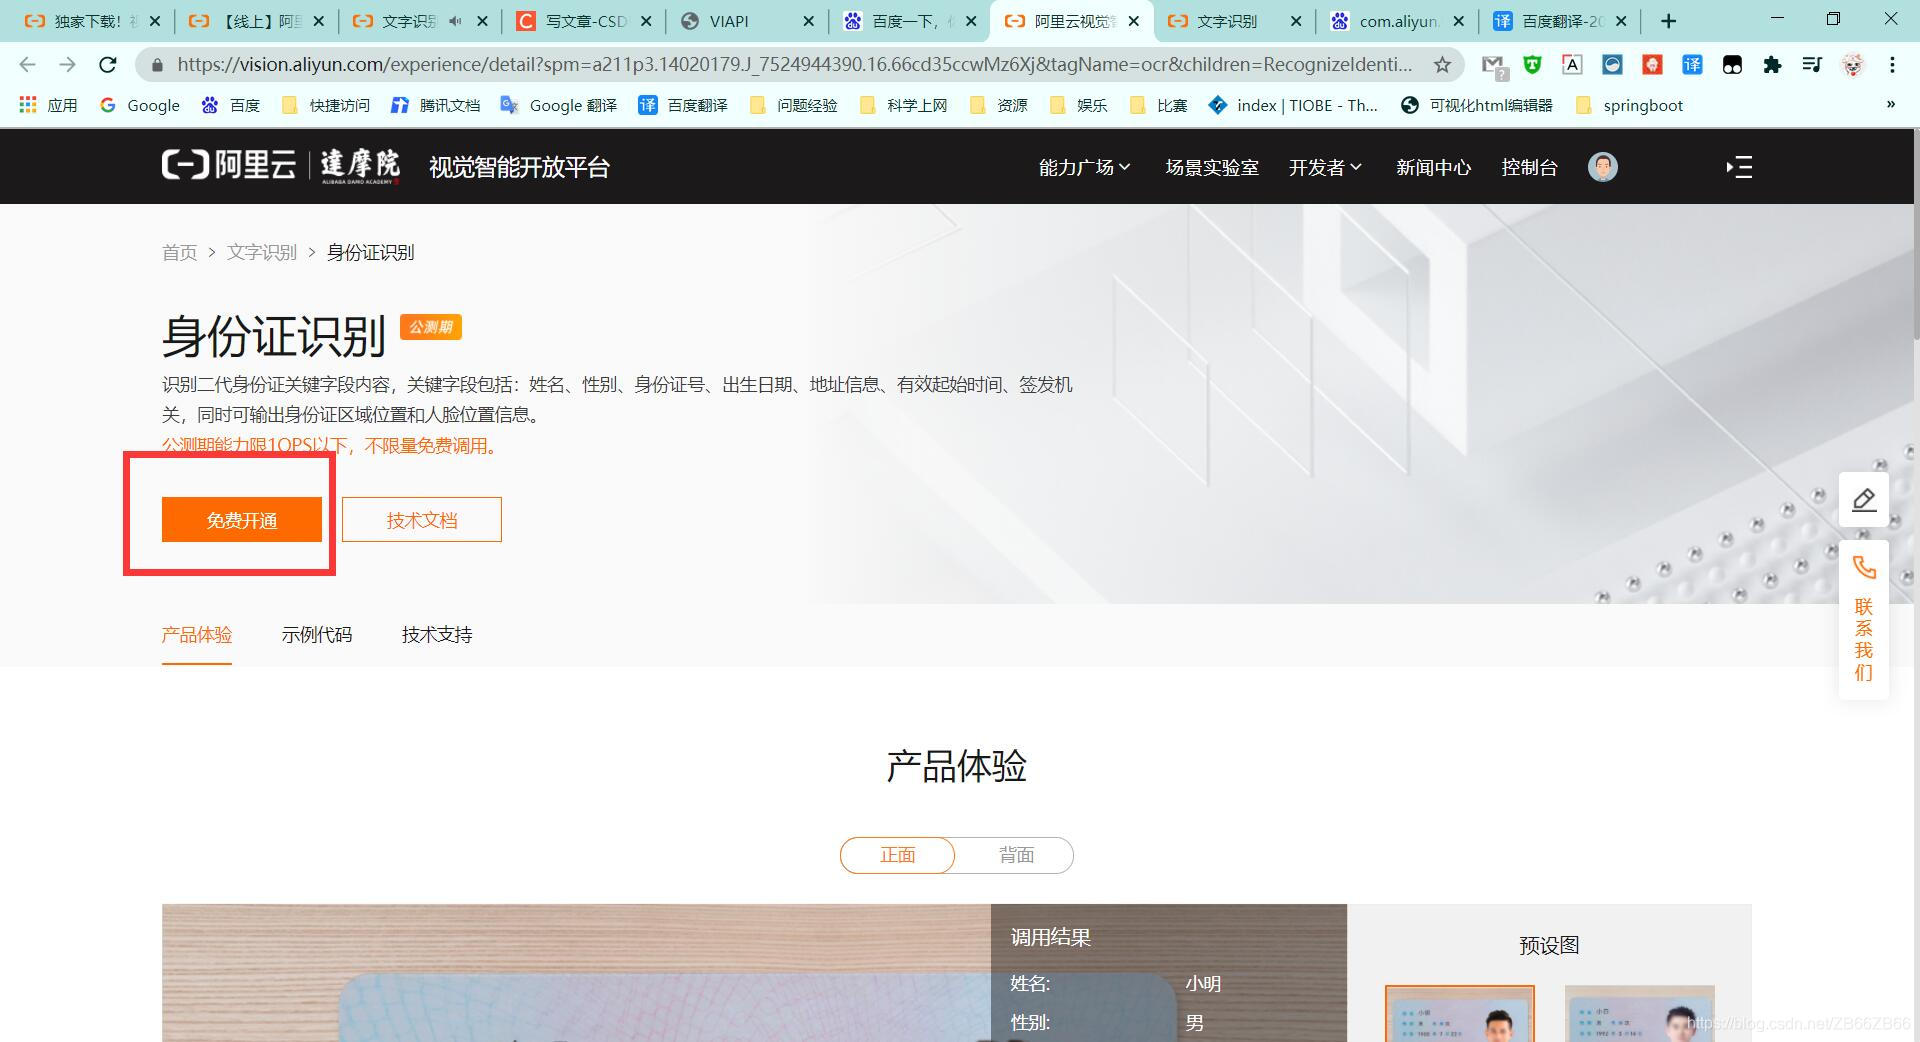The height and width of the screenshot is (1042, 1920).
Task: Open a new browser tab
Action: pos(1668,21)
